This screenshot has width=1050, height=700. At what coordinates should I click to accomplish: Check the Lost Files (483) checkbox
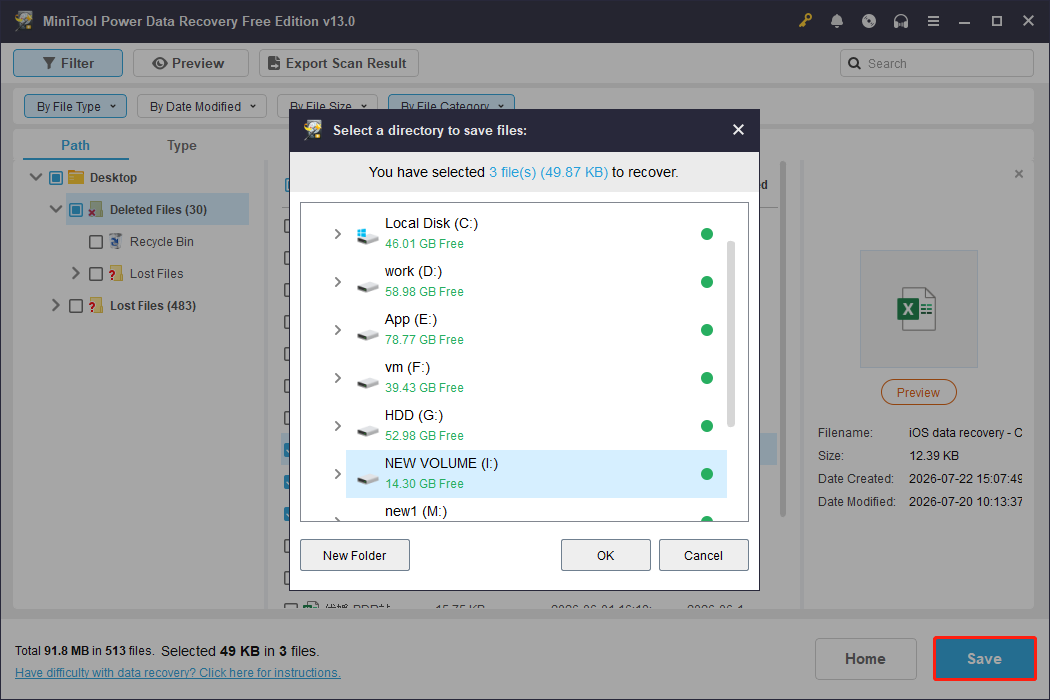click(x=76, y=306)
